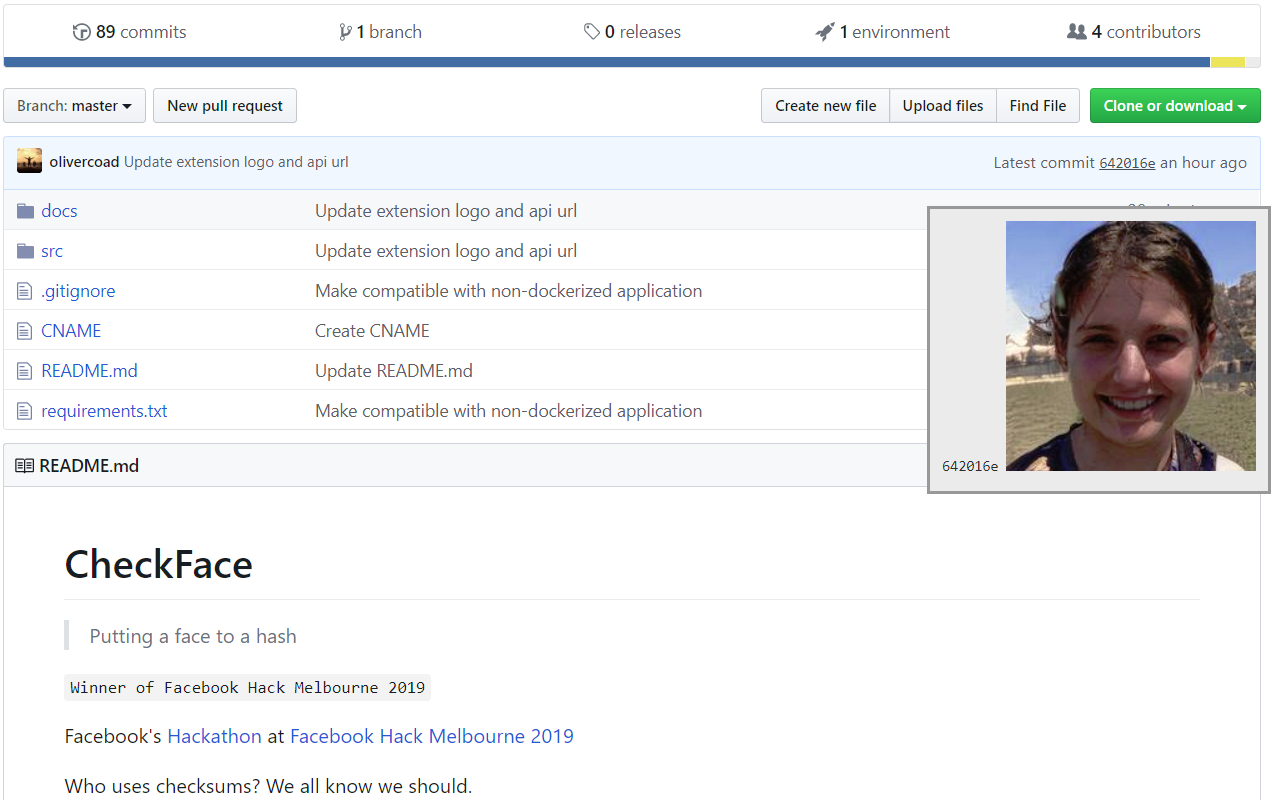Click the Find File button
The height and width of the screenshot is (800, 1280).
[1038, 106]
